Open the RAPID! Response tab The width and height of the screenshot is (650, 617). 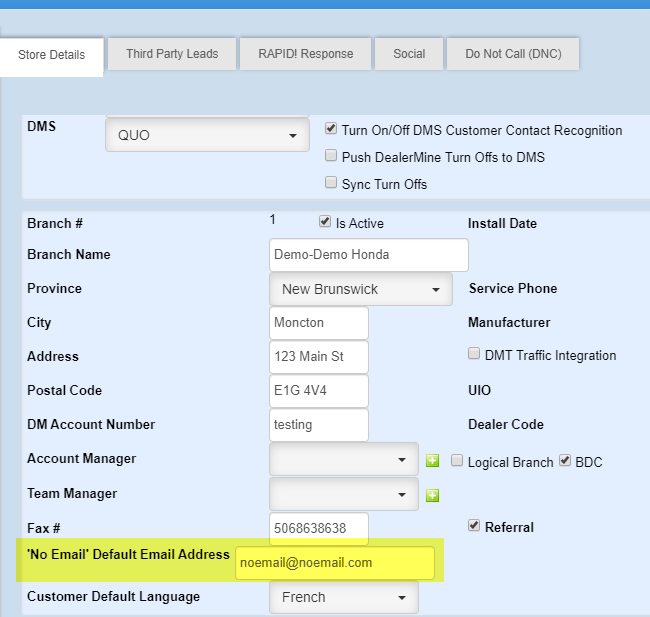(305, 54)
